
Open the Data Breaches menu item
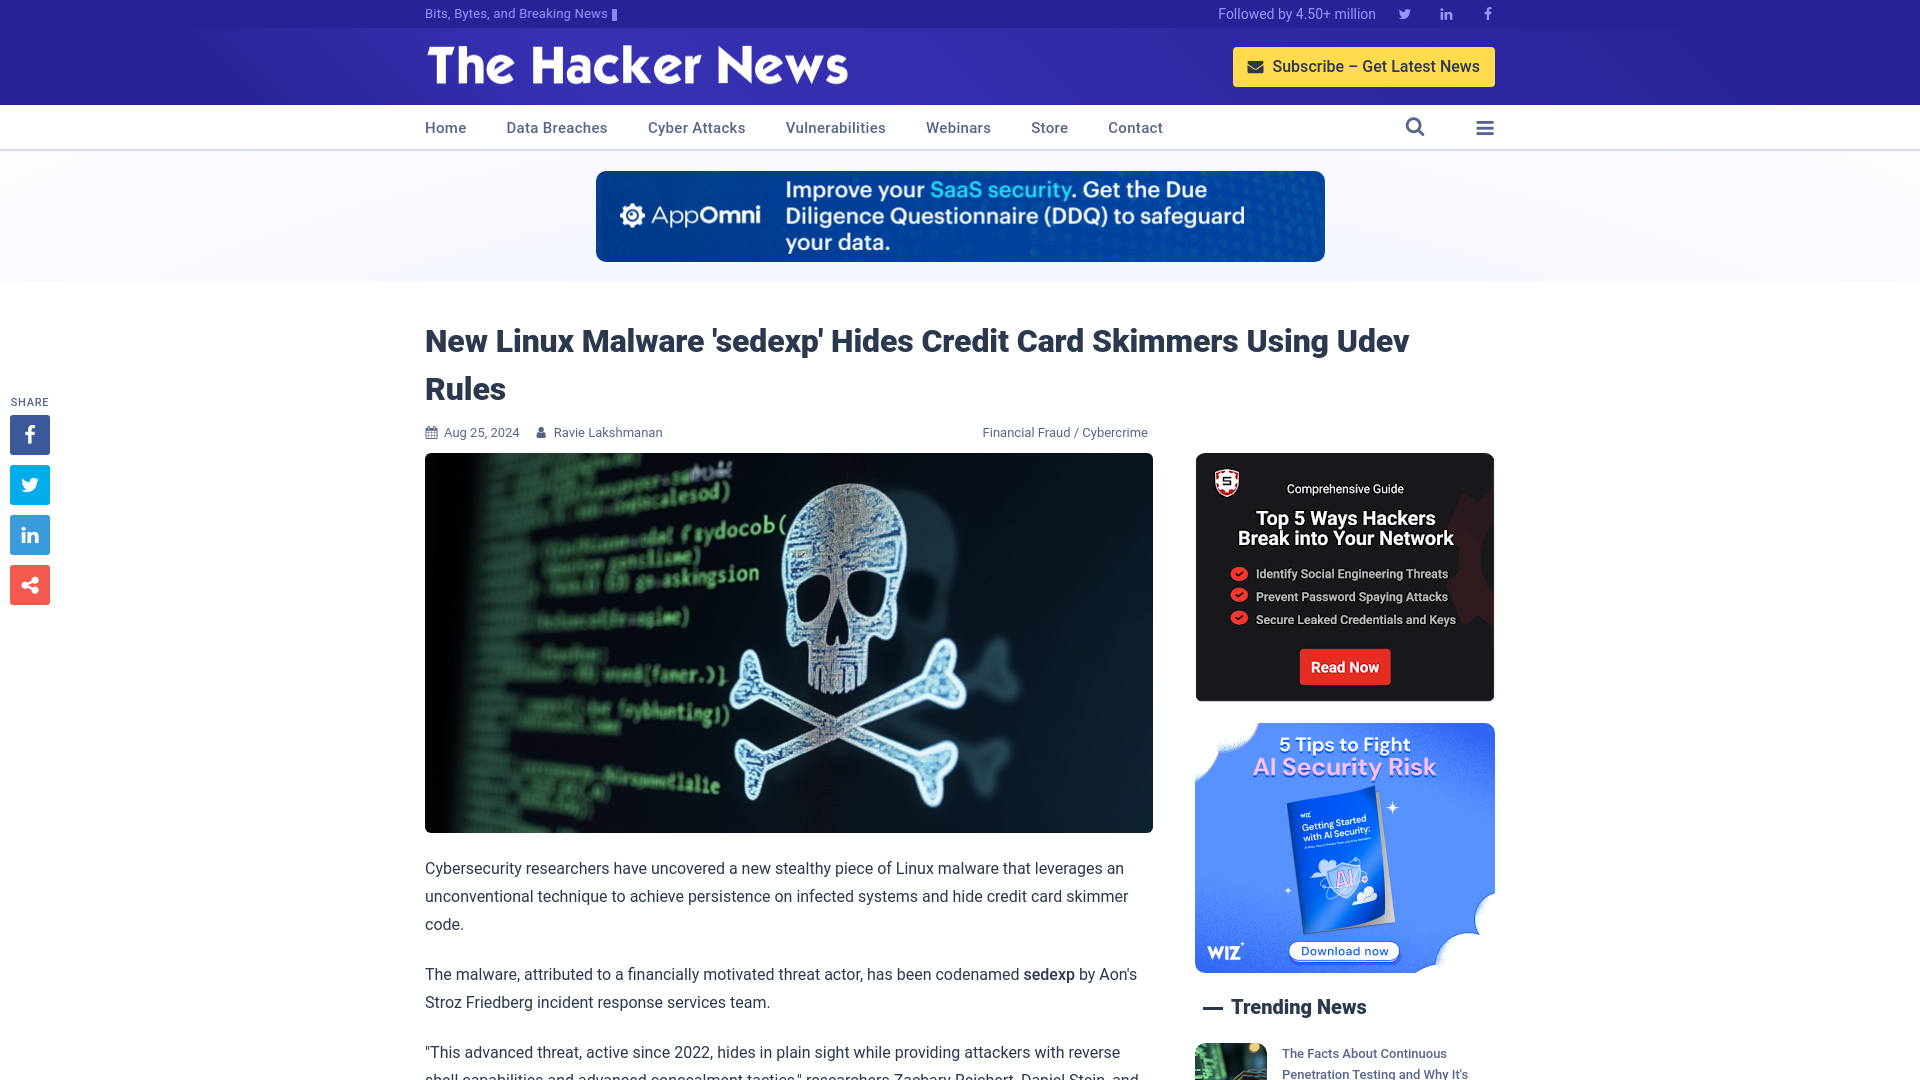pyautogui.click(x=556, y=127)
